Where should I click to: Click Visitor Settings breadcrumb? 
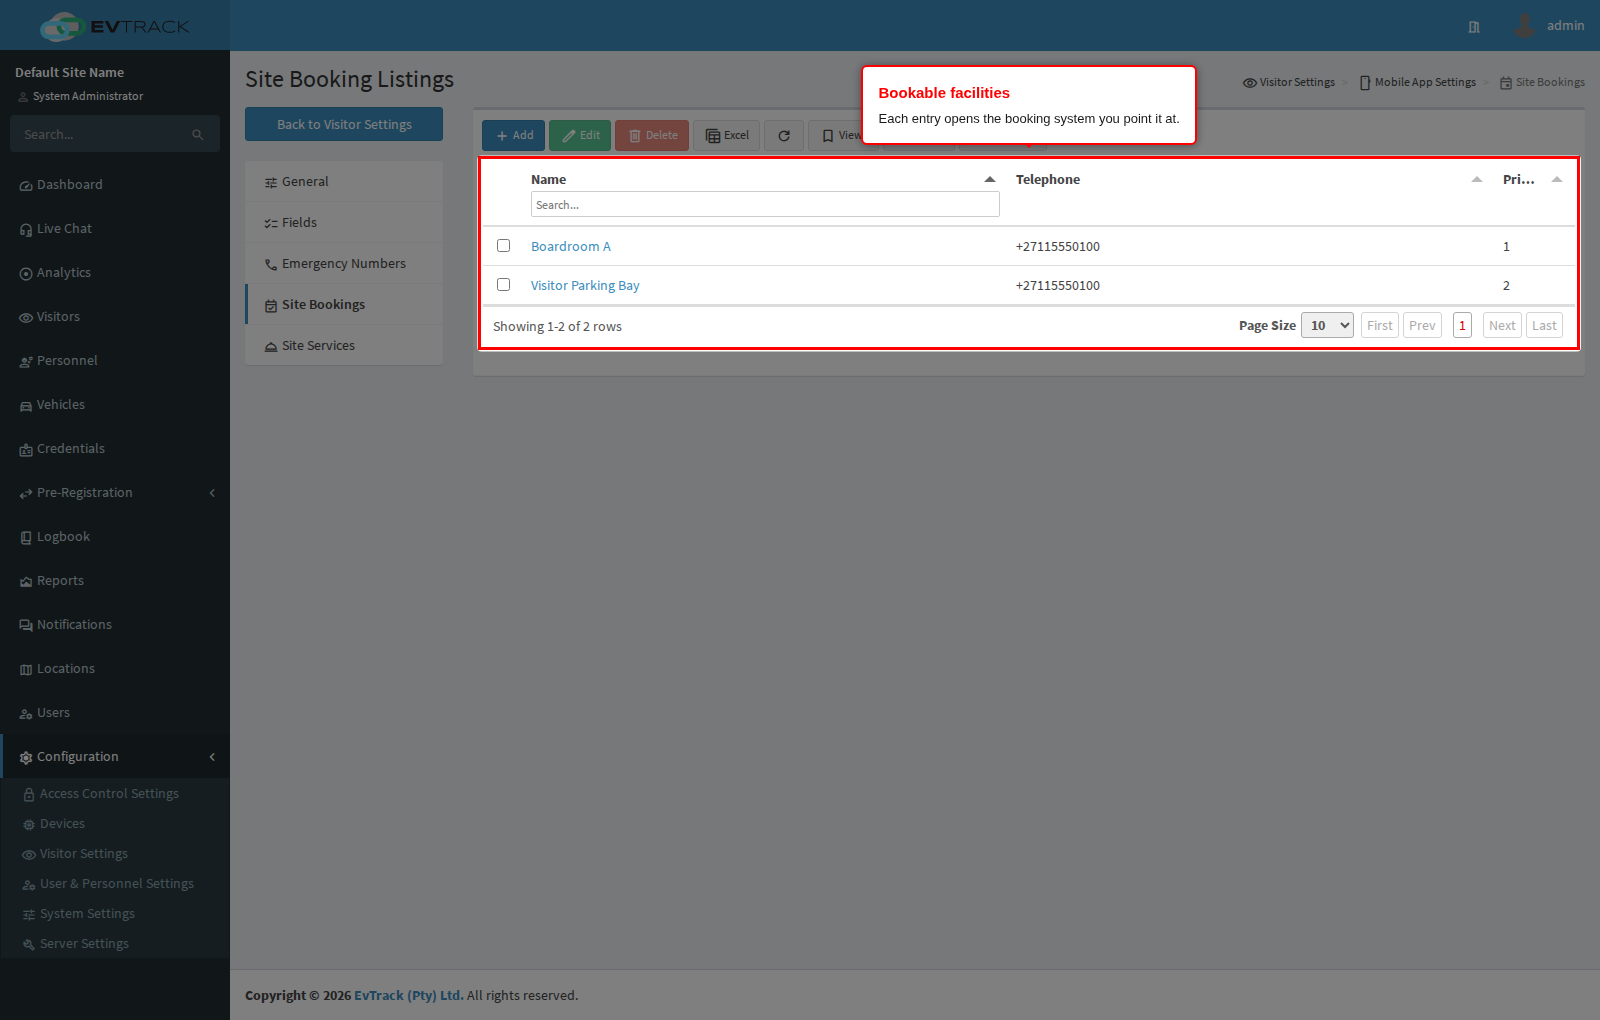coord(1289,83)
